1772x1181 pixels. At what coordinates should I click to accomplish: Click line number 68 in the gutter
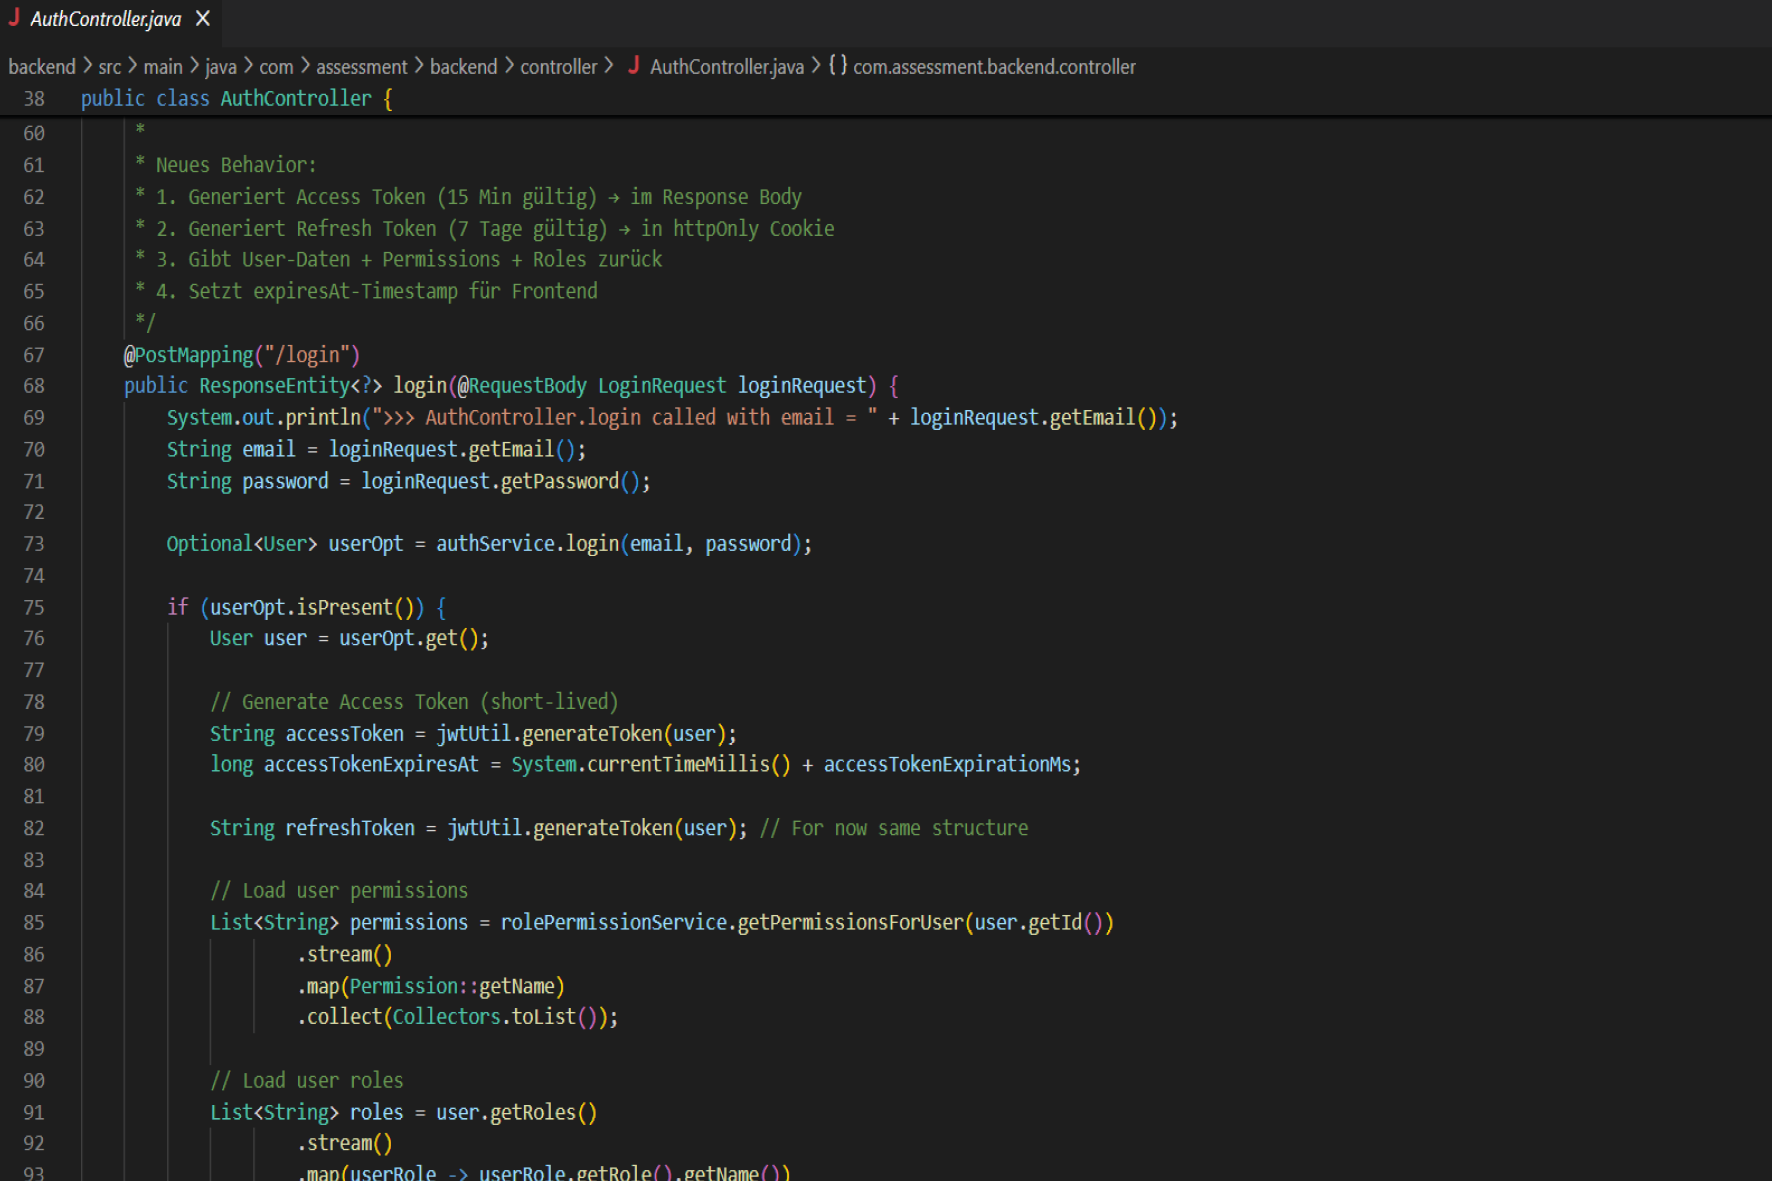point(34,386)
